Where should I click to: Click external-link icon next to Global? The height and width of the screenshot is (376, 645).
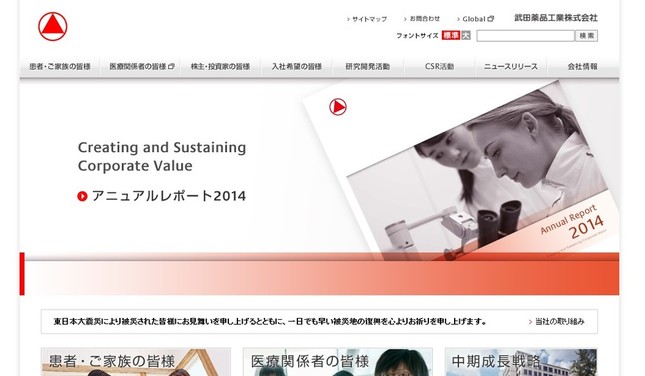point(491,19)
